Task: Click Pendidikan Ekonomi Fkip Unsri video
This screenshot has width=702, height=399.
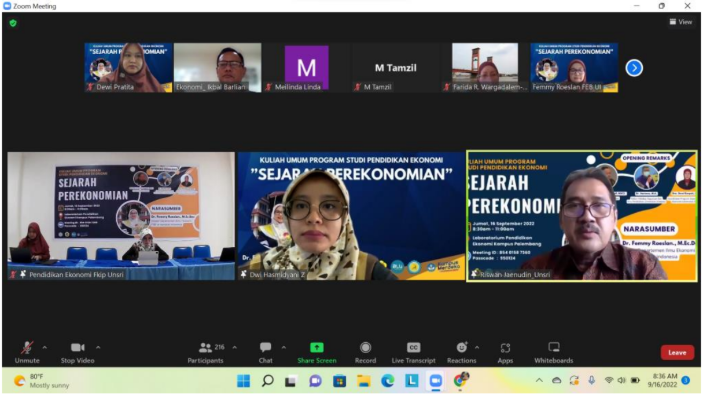Action: coord(121,216)
